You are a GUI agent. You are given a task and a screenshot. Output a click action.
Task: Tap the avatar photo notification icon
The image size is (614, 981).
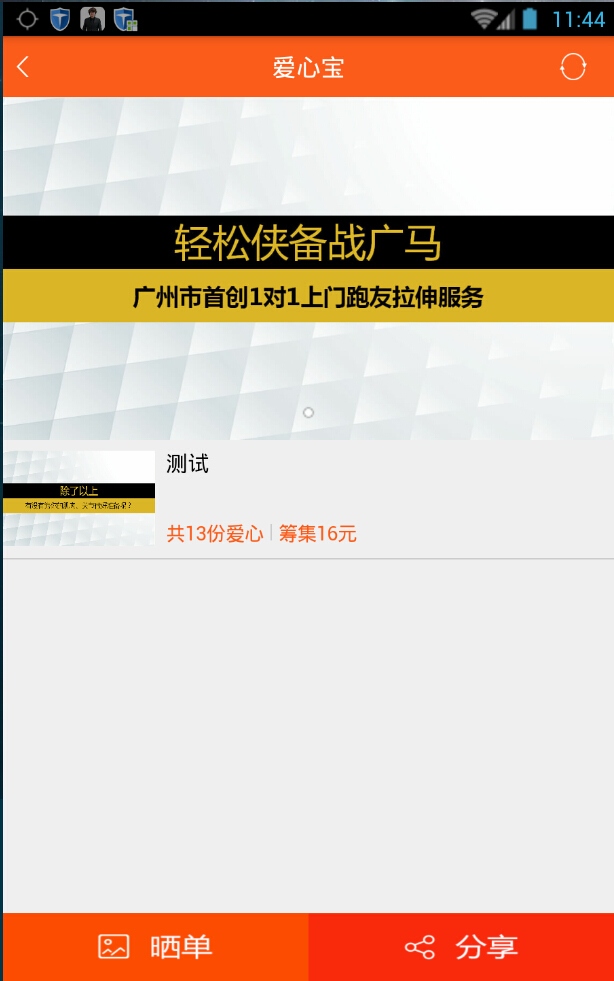(x=93, y=19)
